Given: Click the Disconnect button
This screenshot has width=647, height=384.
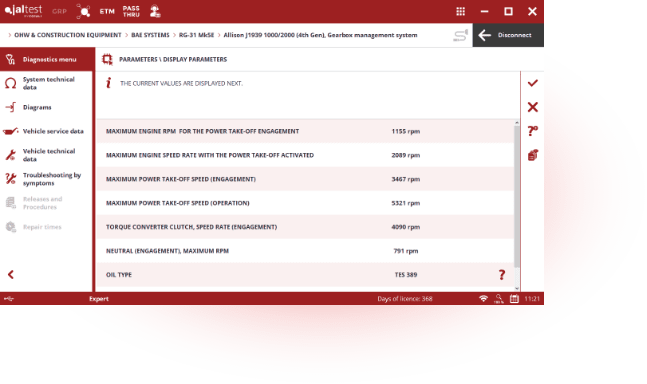Looking at the screenshot, I should click(508, 35).
